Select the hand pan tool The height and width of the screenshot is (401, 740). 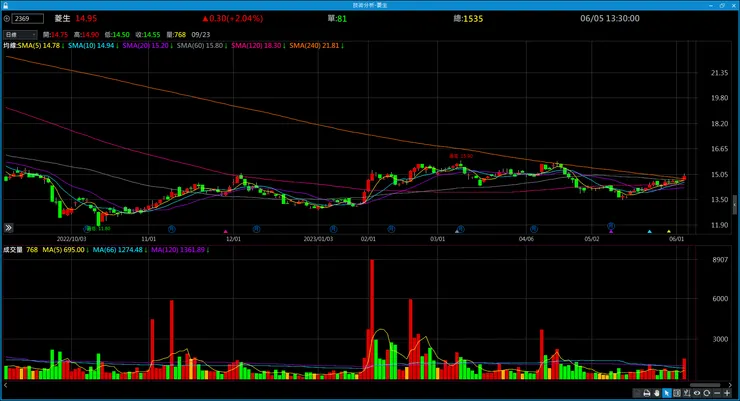coord(657,393)
